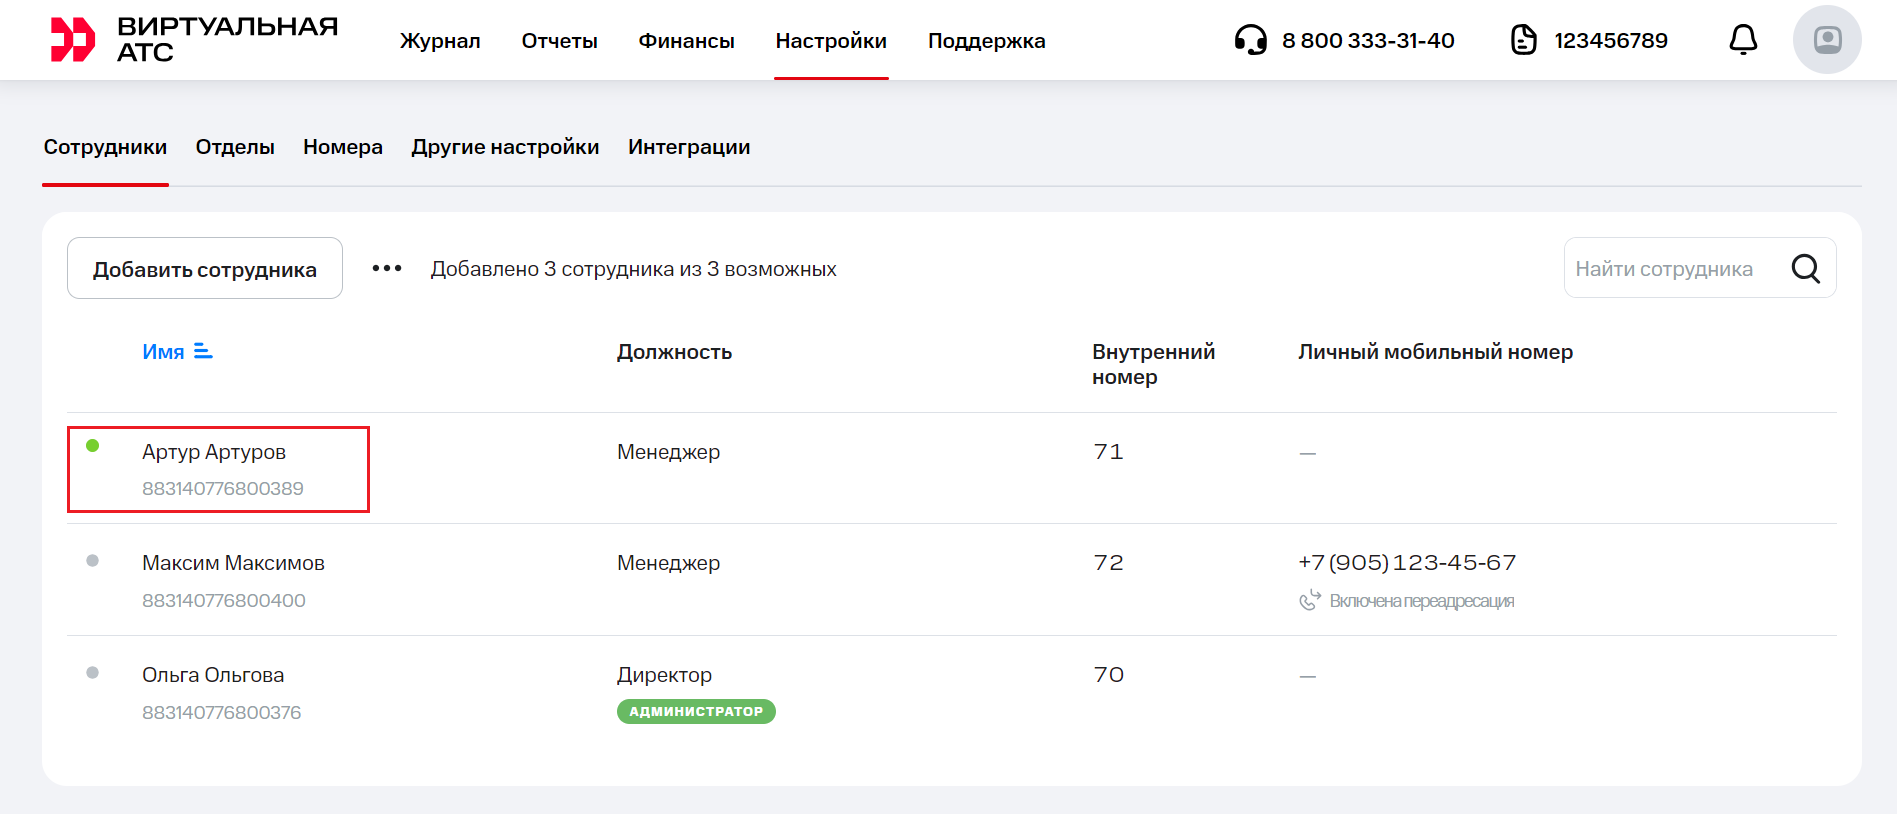Click the headset support phone icon

tap(1250, 40)
